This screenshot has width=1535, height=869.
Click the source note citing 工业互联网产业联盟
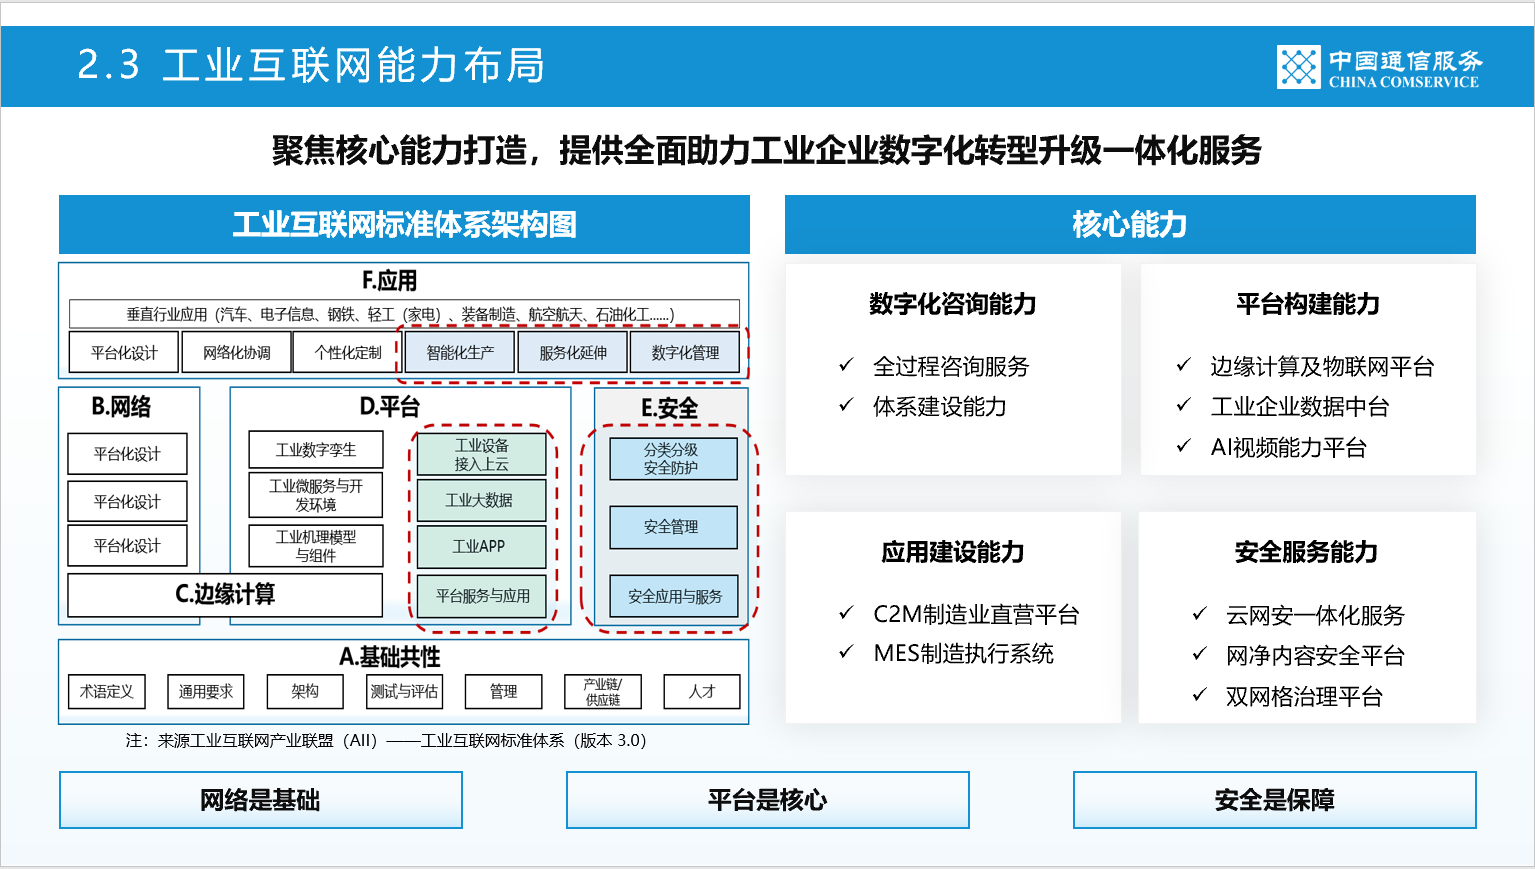tap(386, 740)
